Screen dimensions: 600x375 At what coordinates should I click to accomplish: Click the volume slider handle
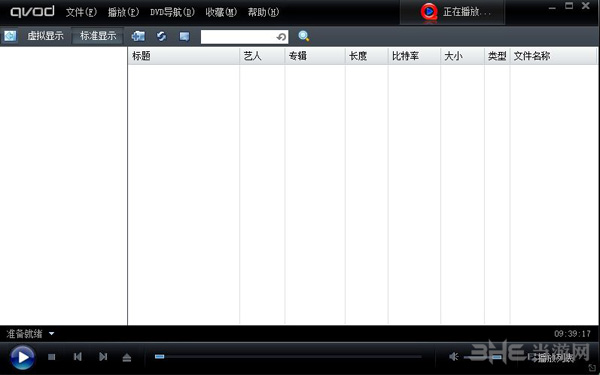pos(497,357)
